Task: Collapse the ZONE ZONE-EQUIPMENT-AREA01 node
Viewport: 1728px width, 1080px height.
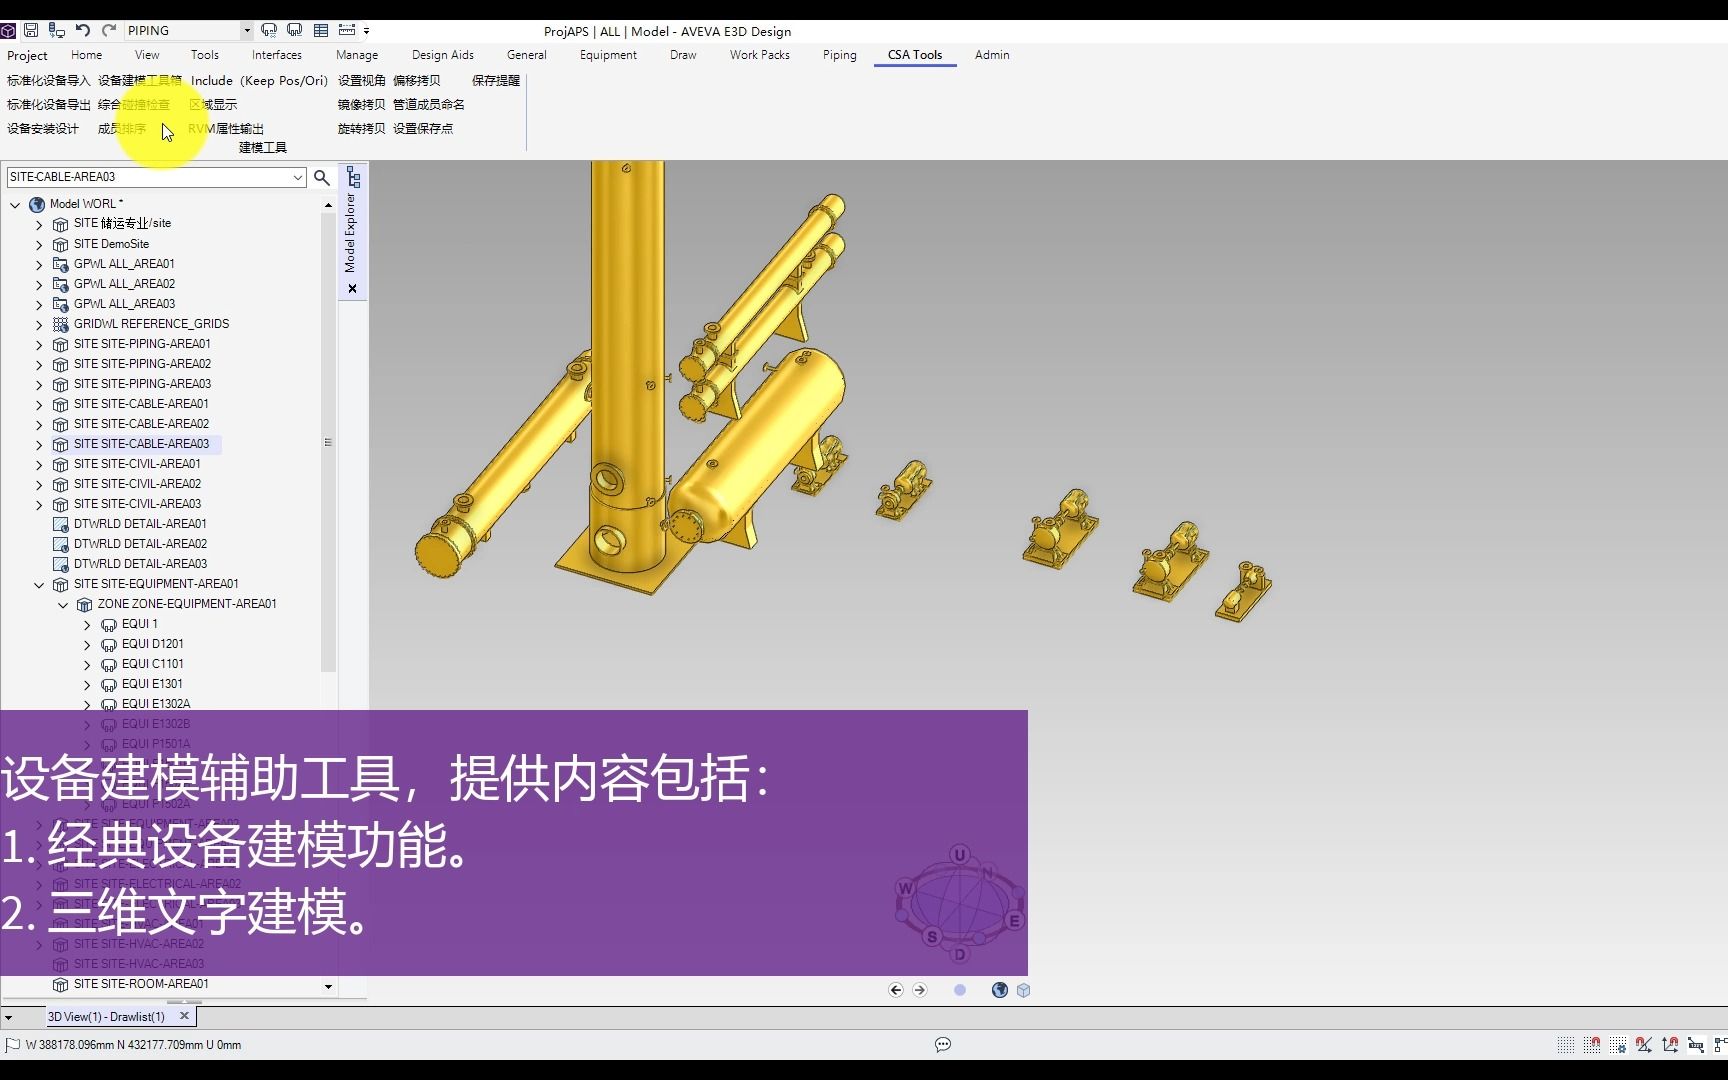Action: pos(63,604)
